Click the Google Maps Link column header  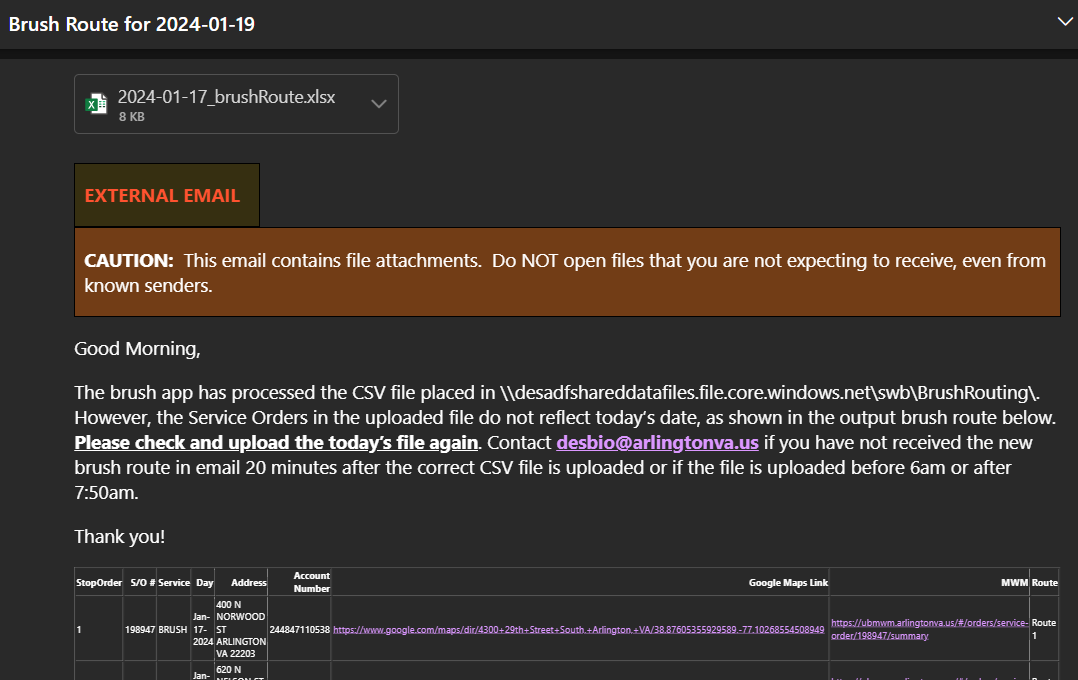tap(788, 582)
